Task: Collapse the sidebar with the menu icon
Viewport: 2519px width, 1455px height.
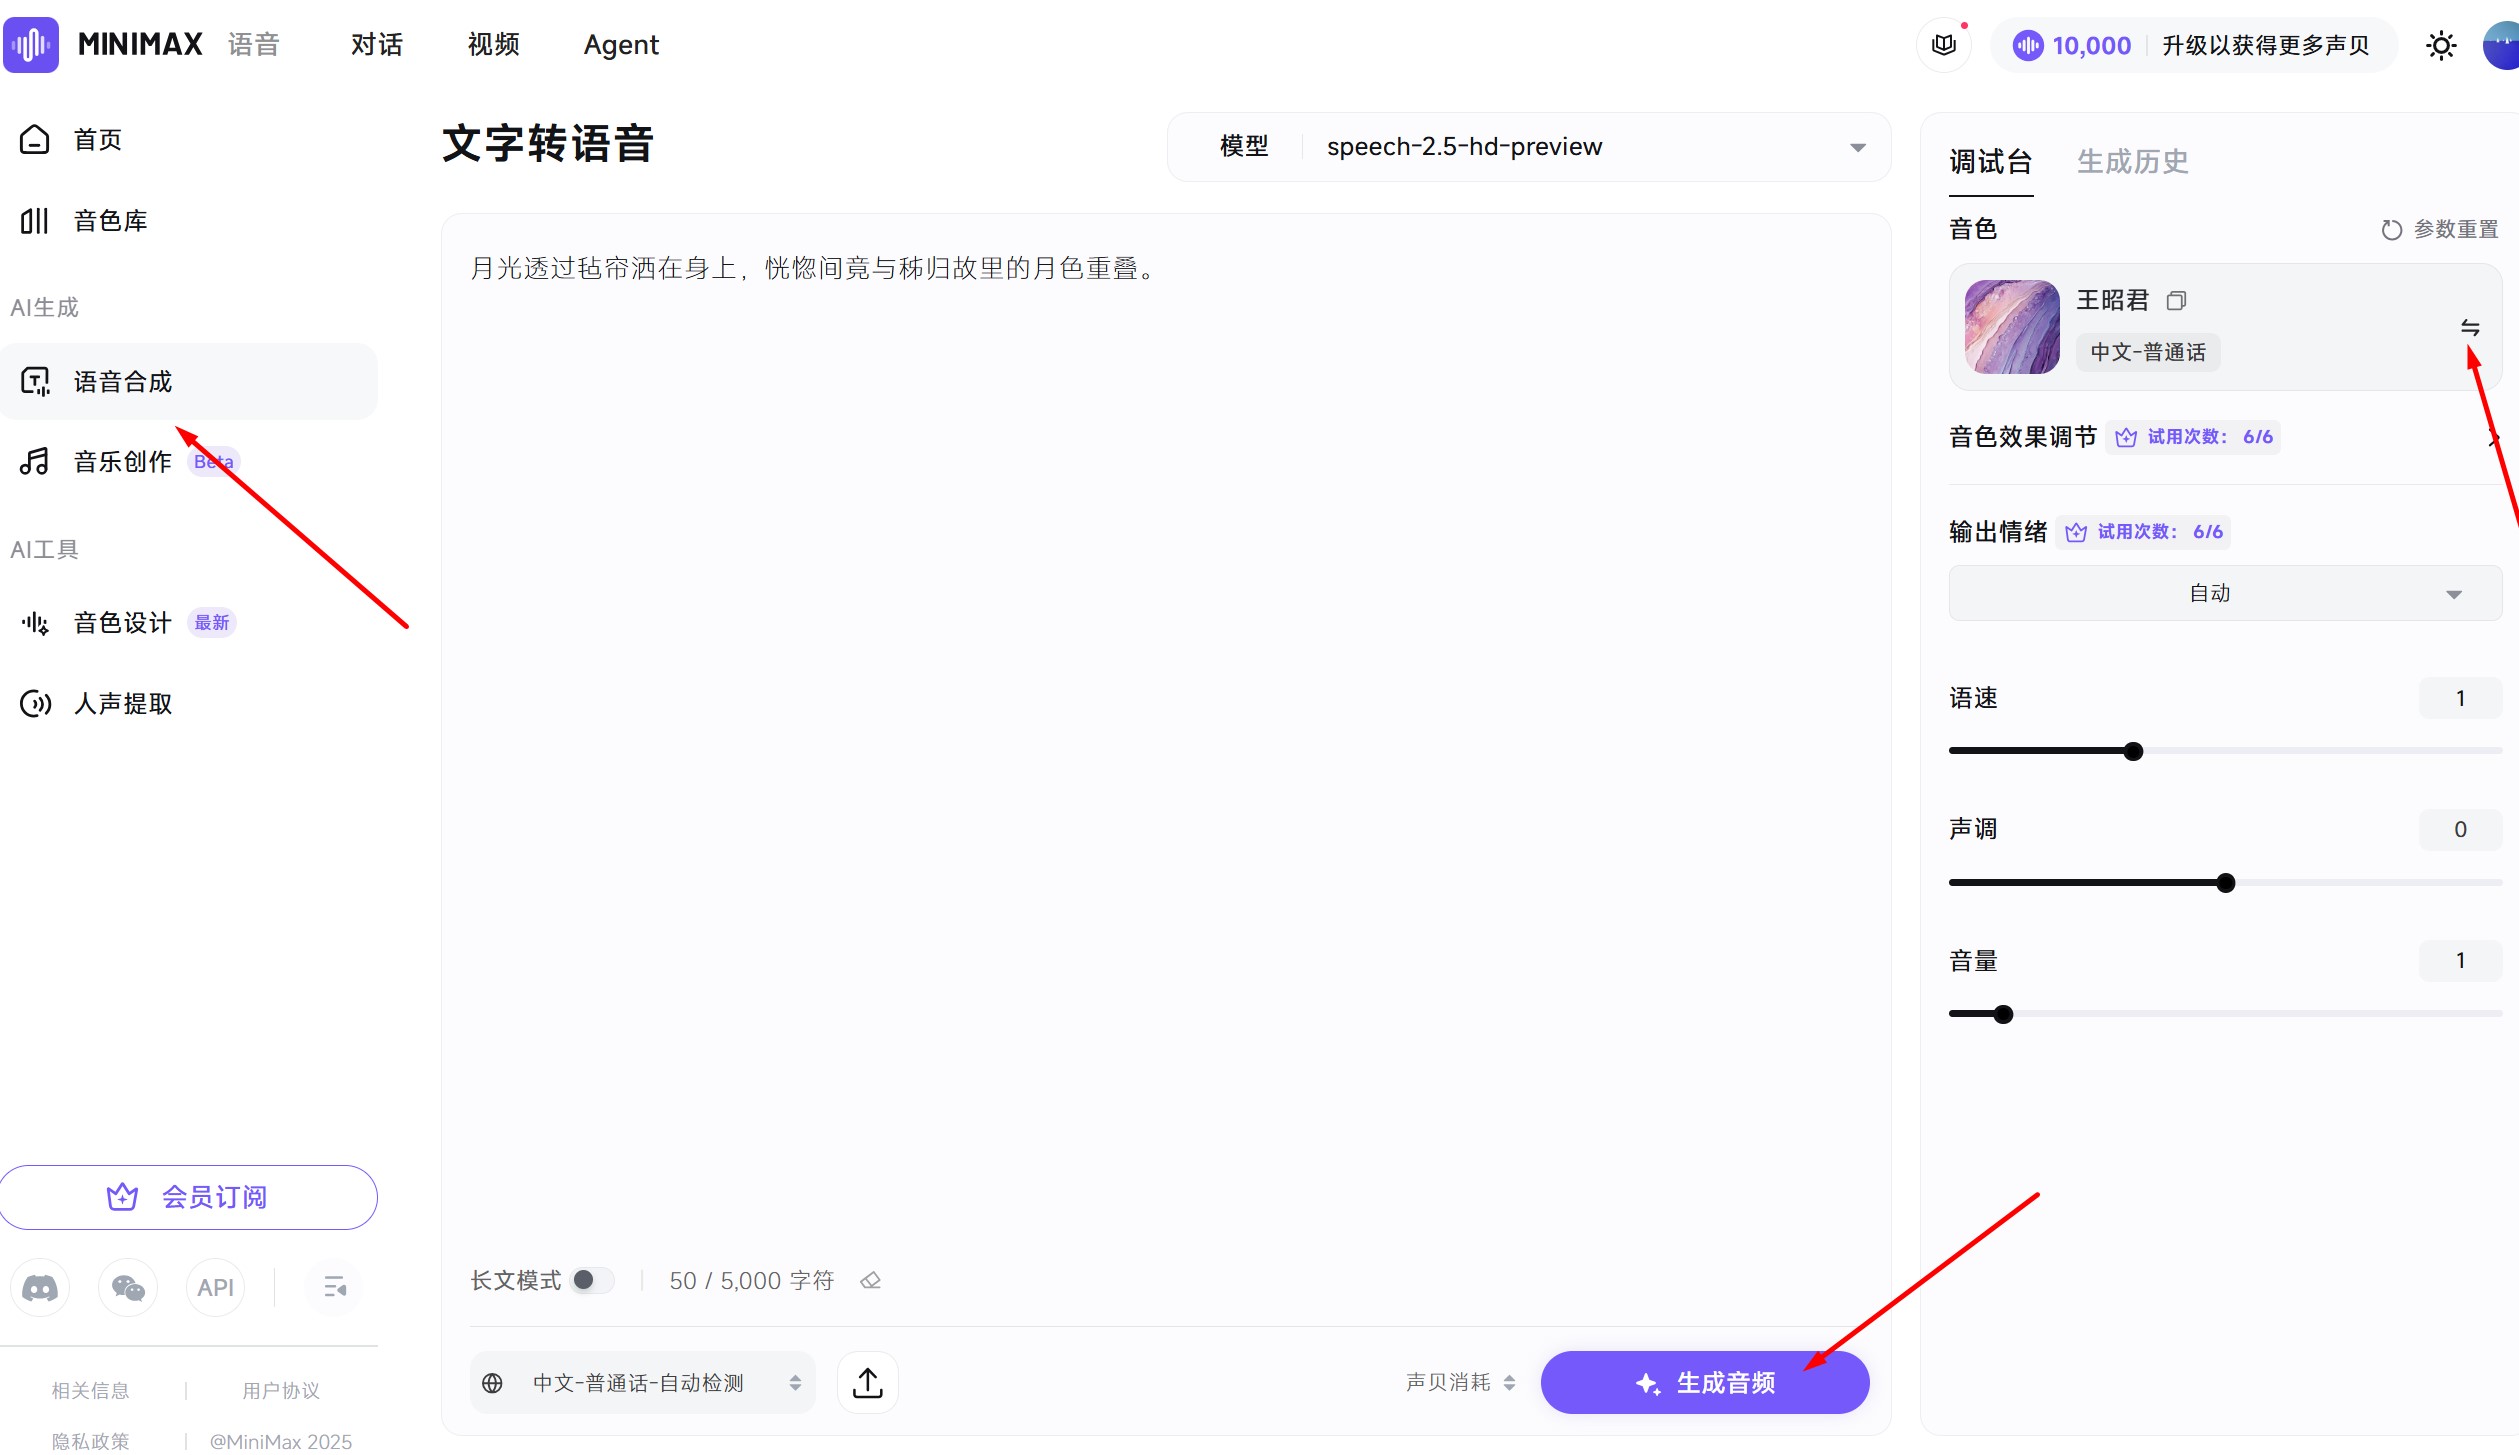Action: click(335, 1287)
